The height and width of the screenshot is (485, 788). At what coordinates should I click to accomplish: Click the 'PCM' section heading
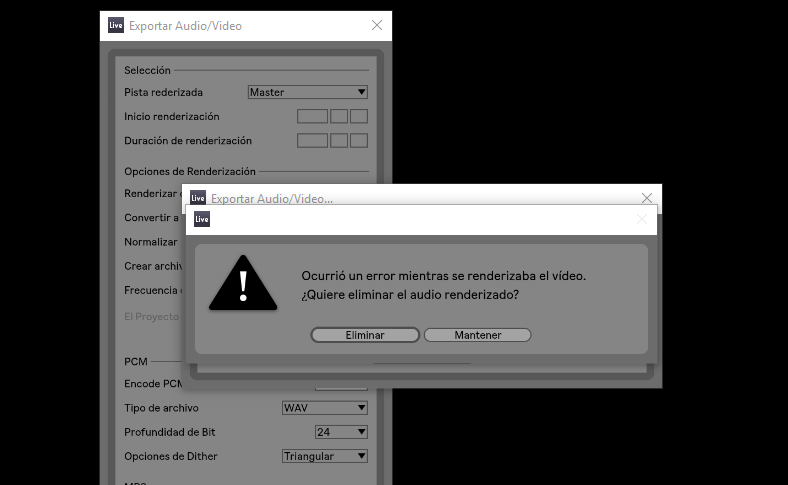pos(136,361)
